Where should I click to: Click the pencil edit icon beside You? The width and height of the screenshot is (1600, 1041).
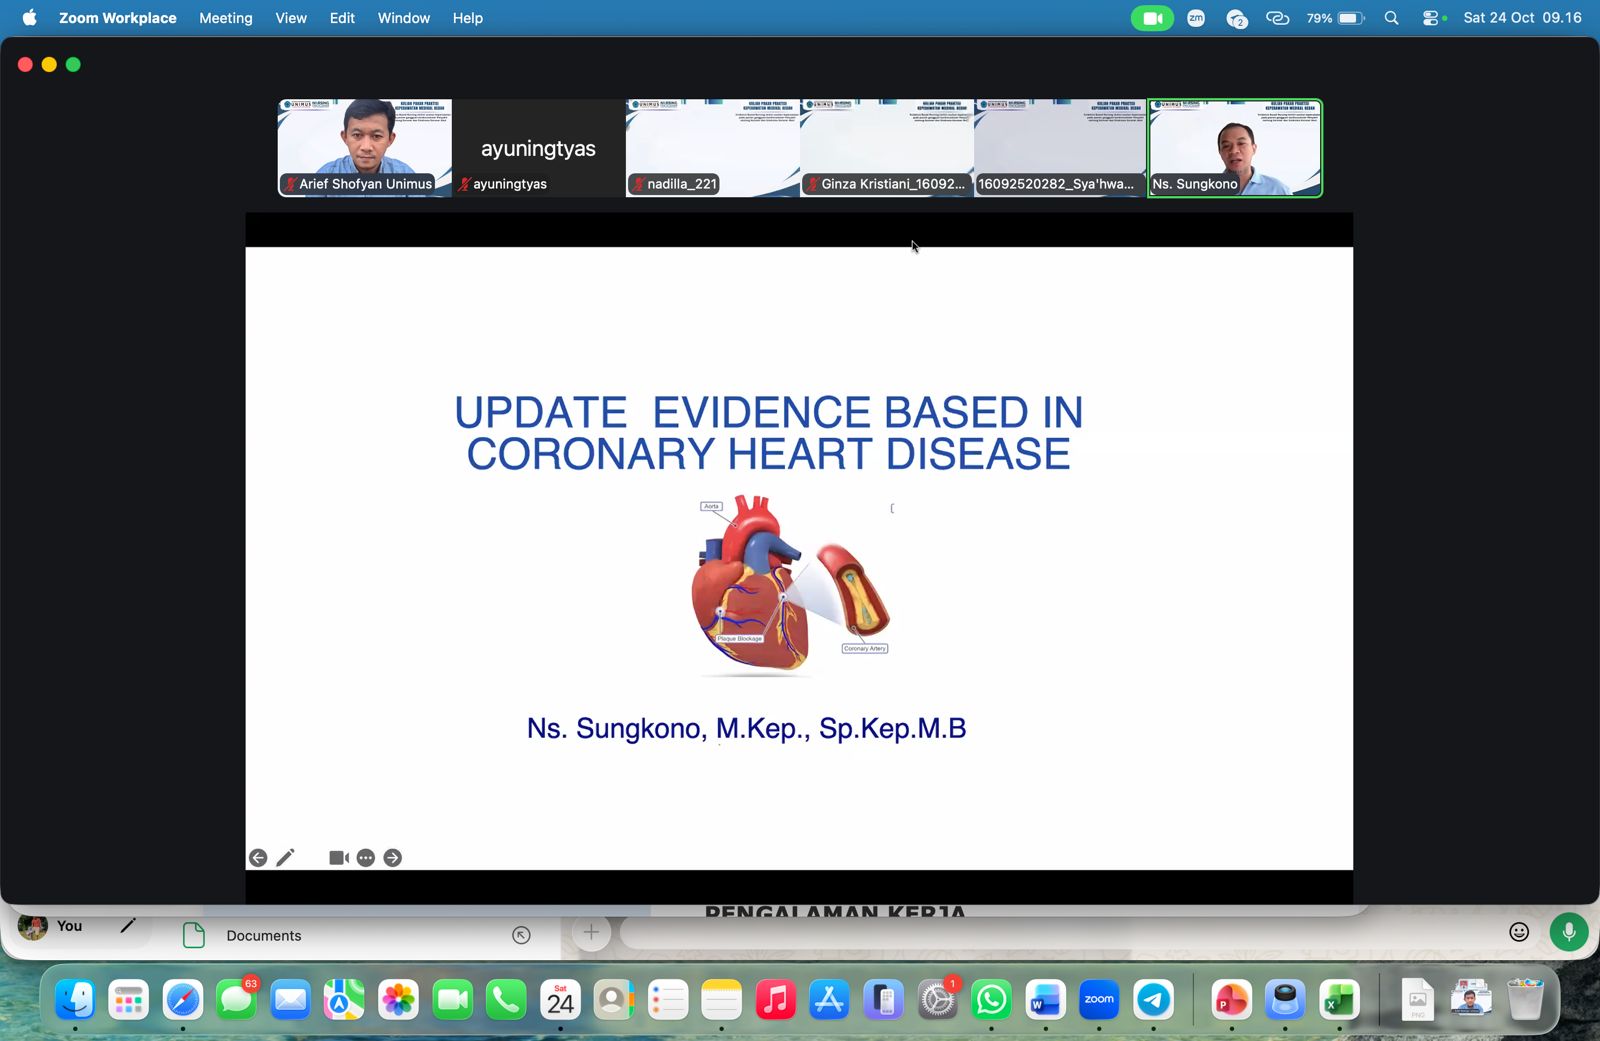coord(127,926)
